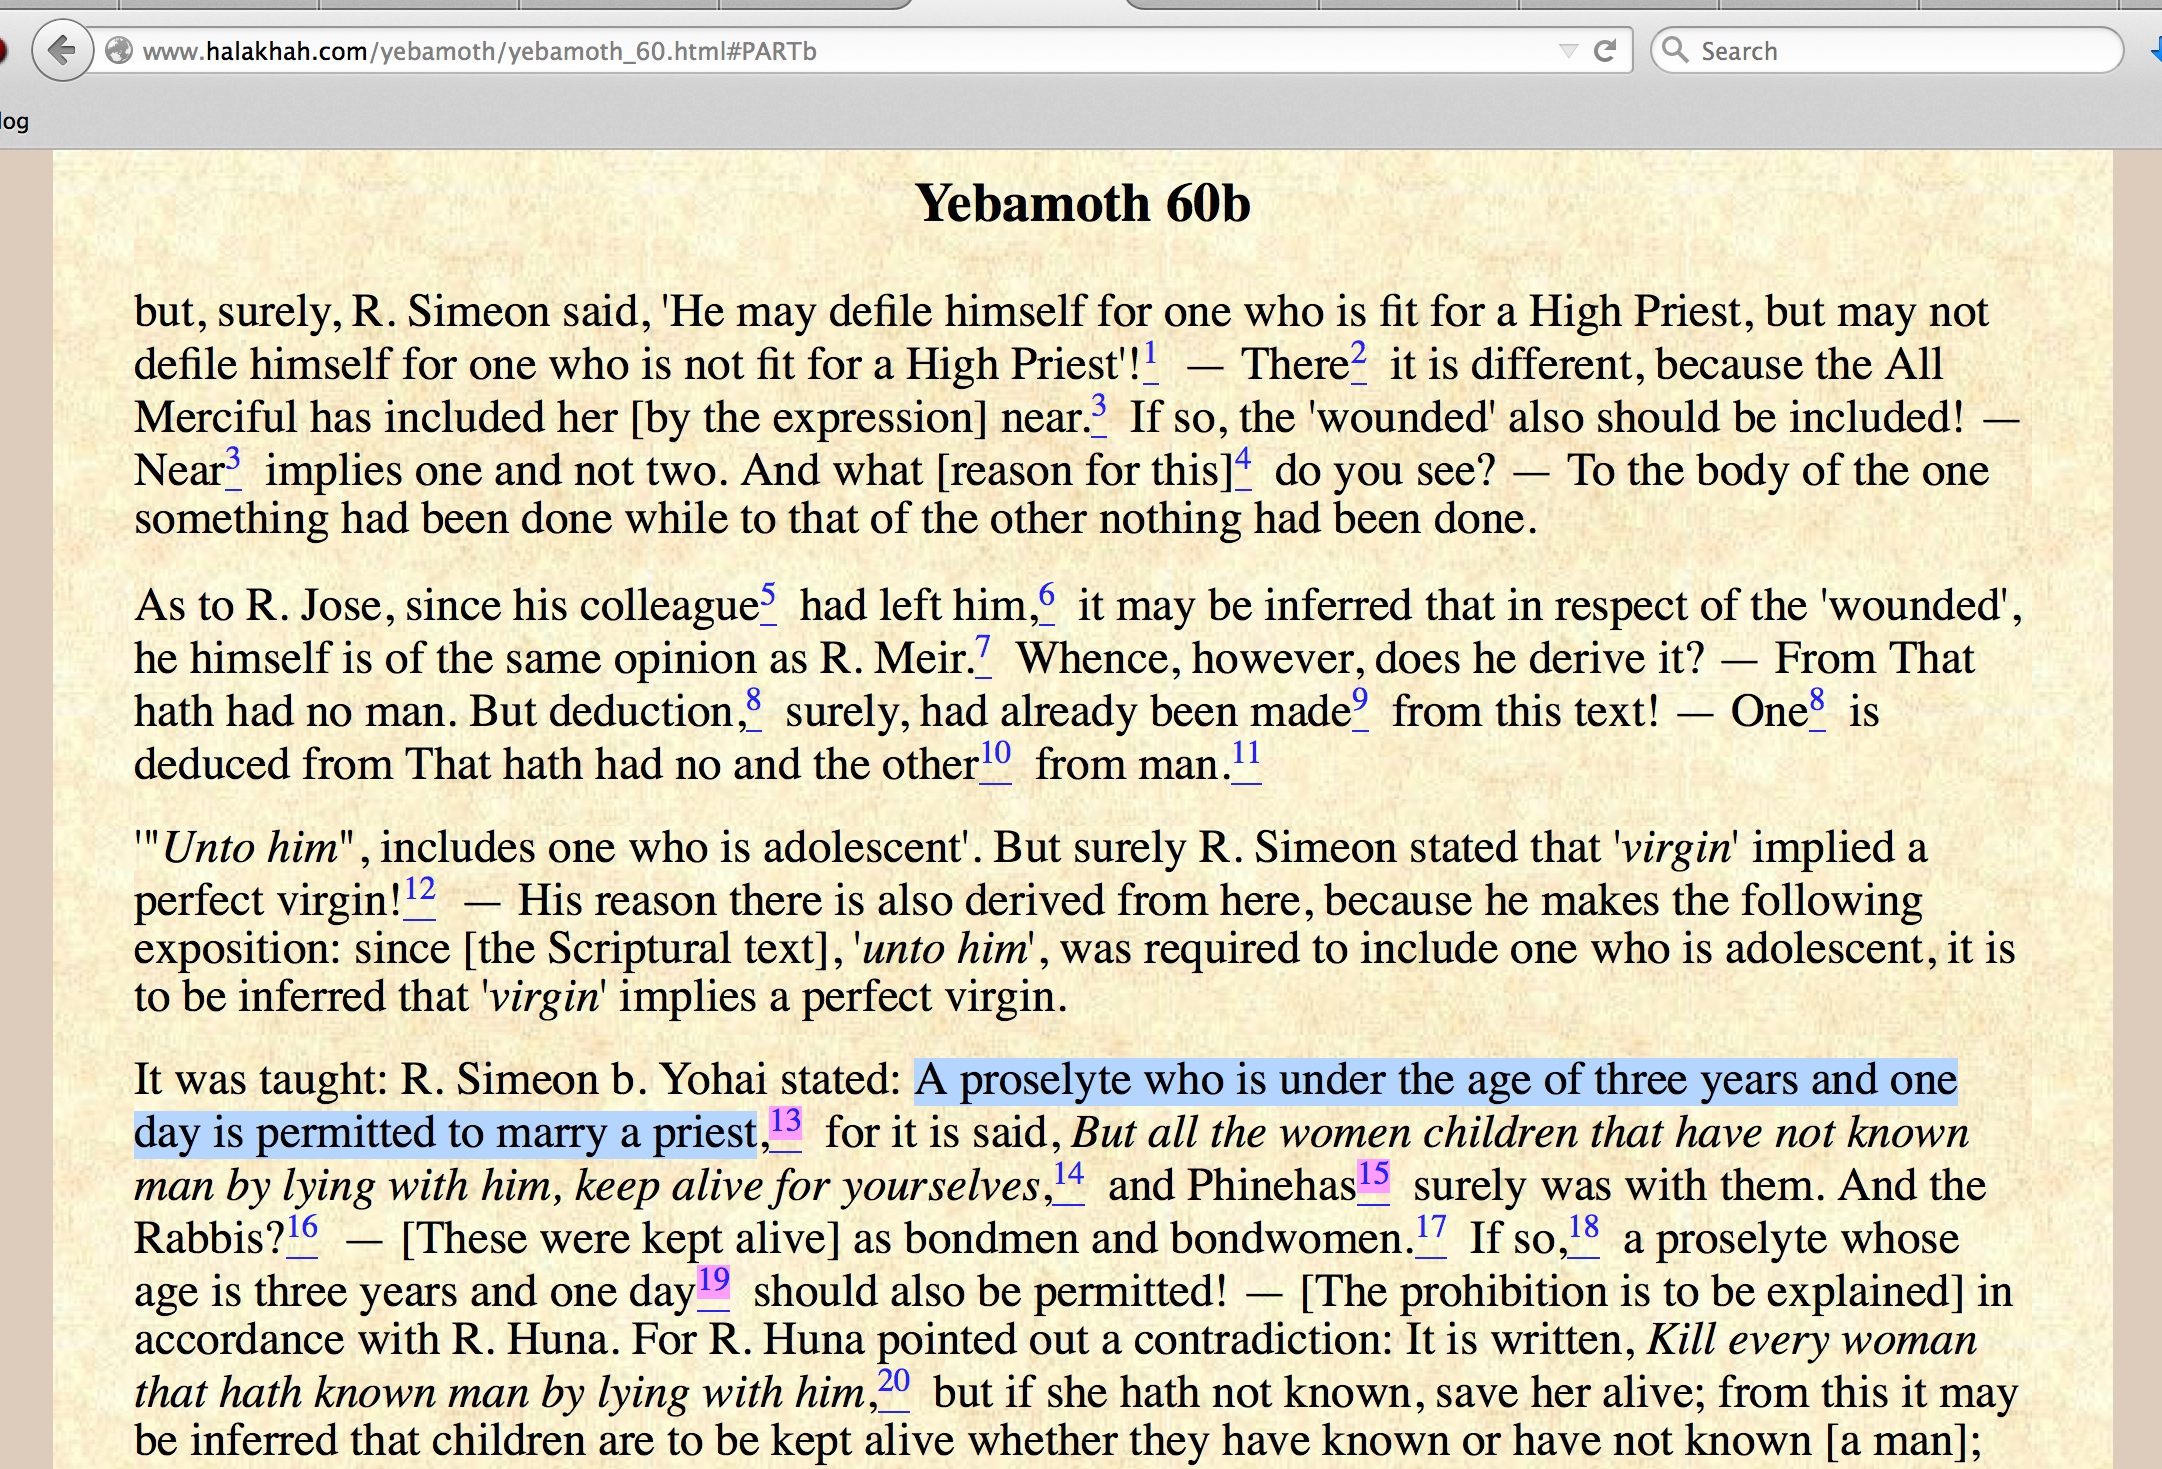The width and height of the screenshot is (2162, 1469).
Task: Open footnote 11 after 'from man'
Action: pyautogui.click(x=1245, y=756)
